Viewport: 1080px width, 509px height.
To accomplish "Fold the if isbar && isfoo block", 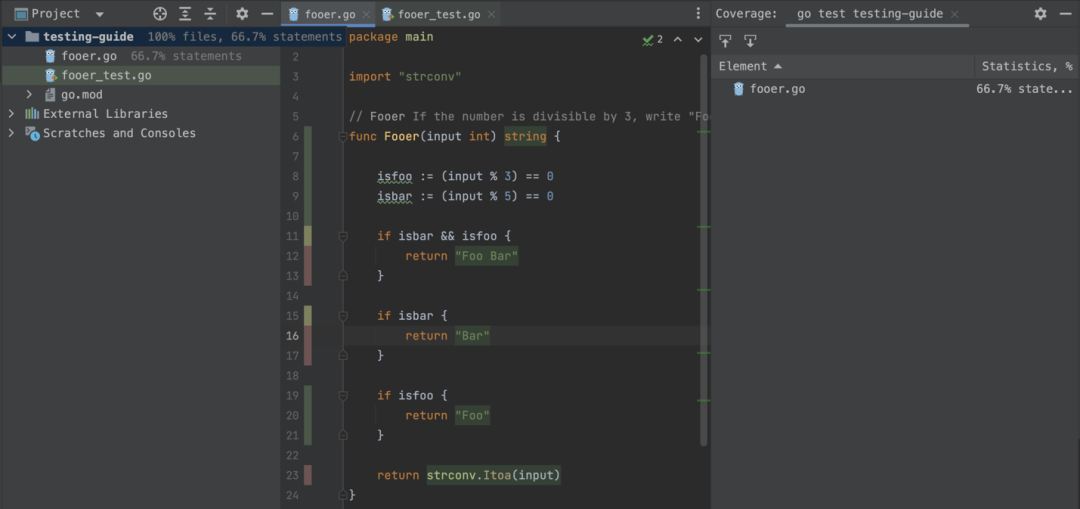I will pos(342,236).
